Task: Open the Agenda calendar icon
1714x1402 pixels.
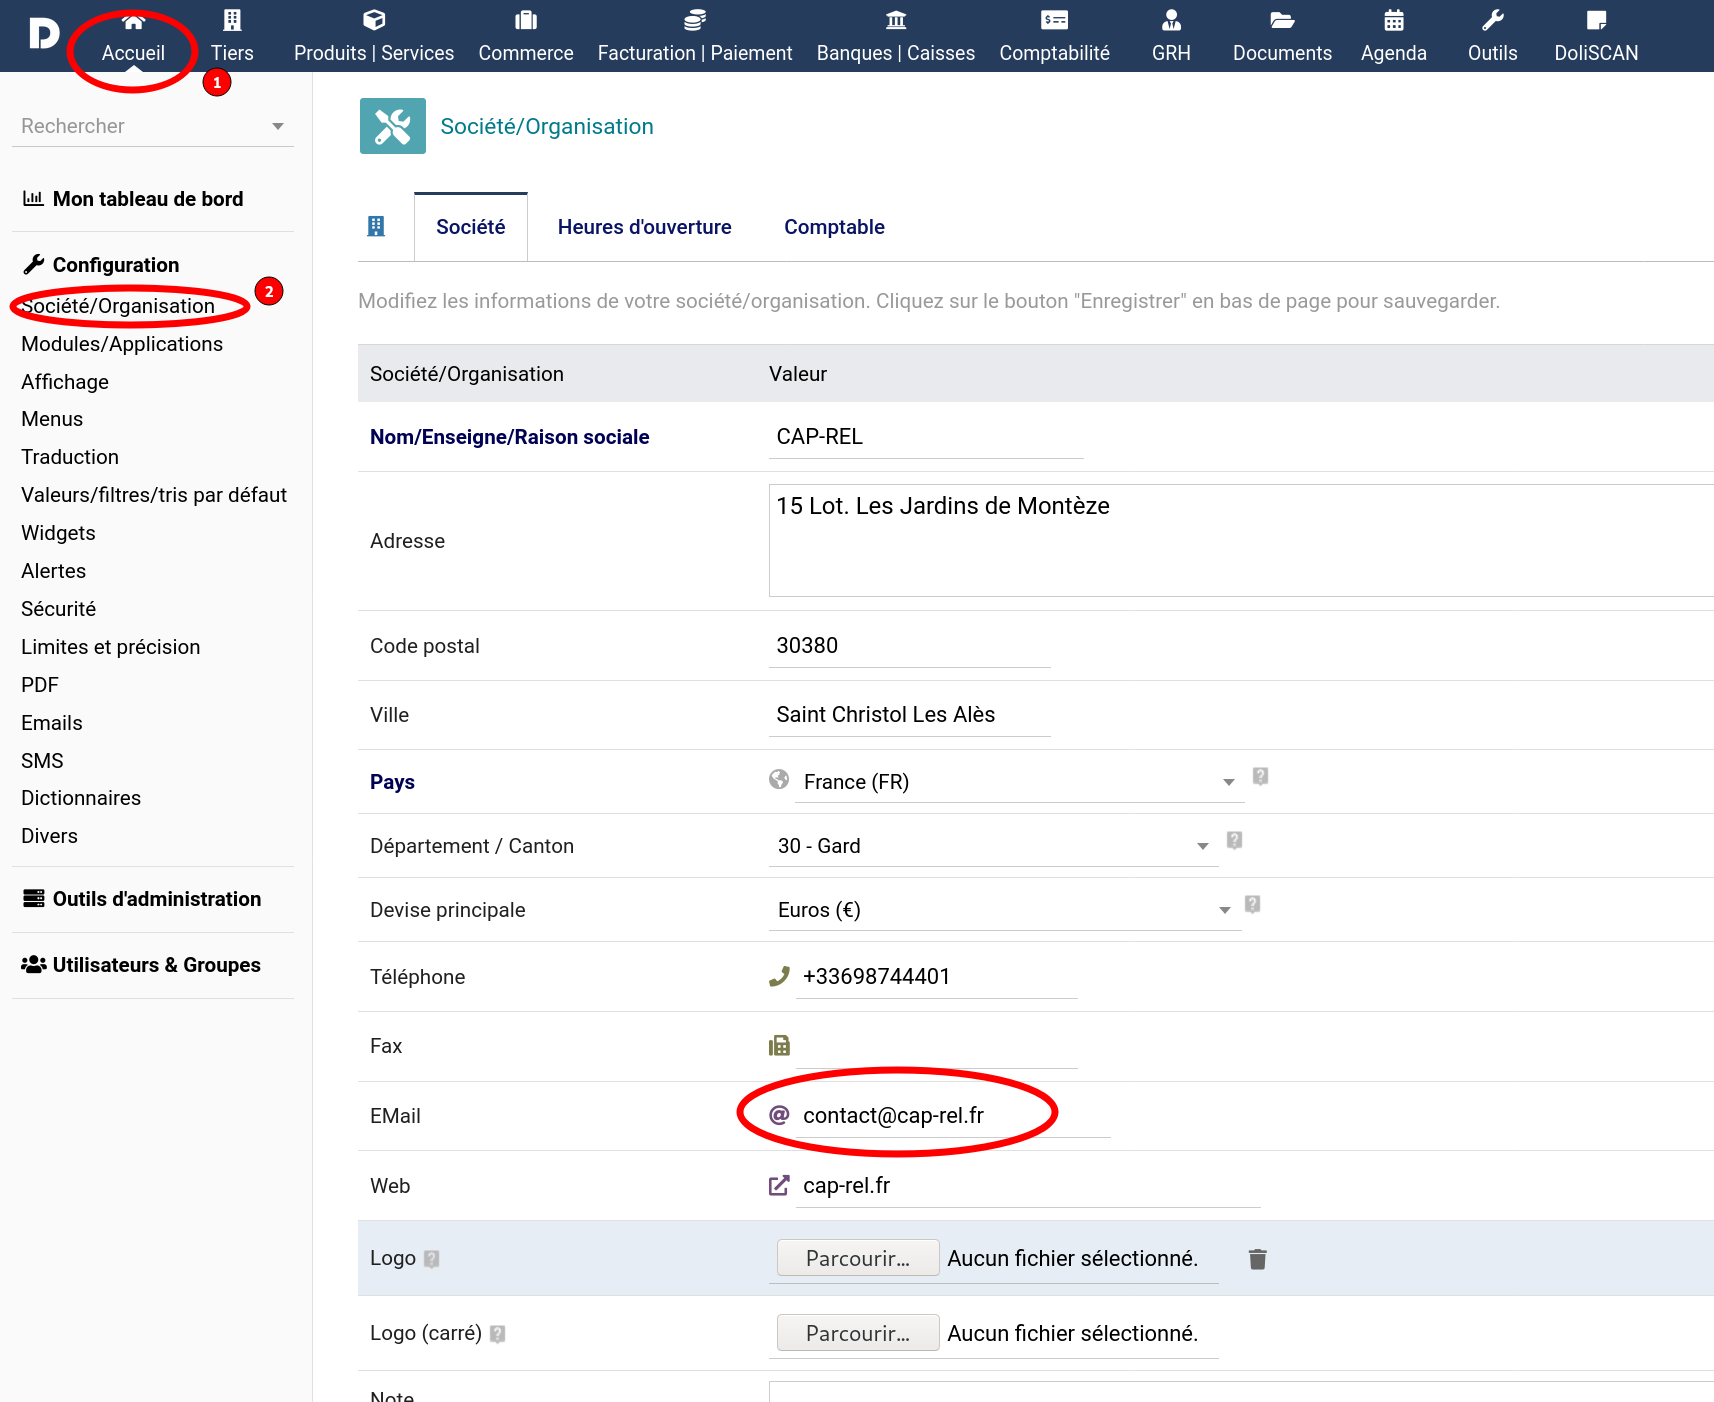Action: click(1394, 20)
